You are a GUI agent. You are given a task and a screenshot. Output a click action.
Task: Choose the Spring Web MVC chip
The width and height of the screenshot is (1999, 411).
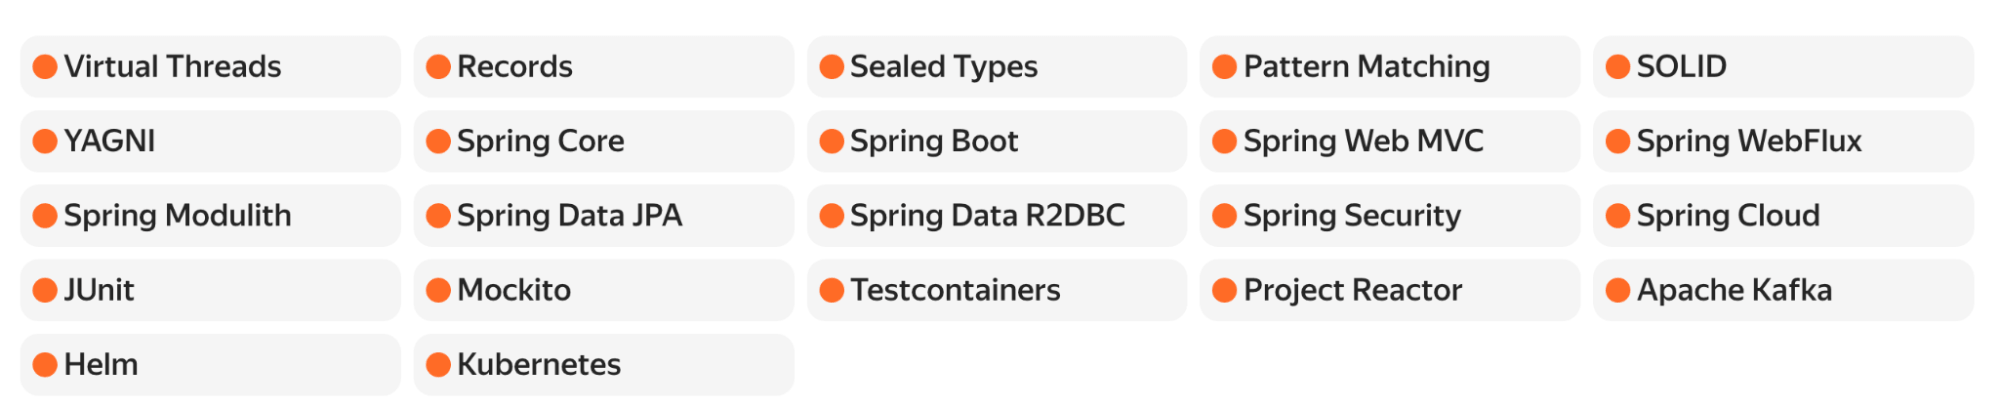1390,141
